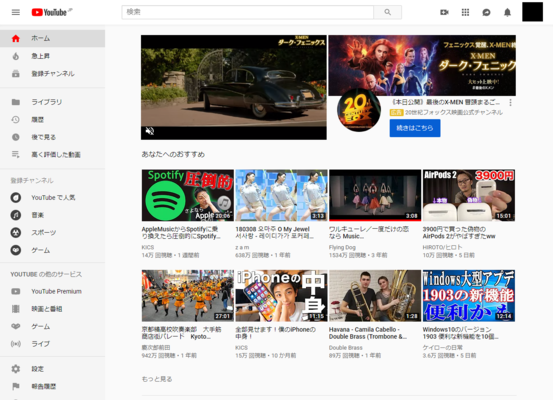Open the Spotify 圧倒的 video thumbnail
553x400 pixels.
click(188, 195)
